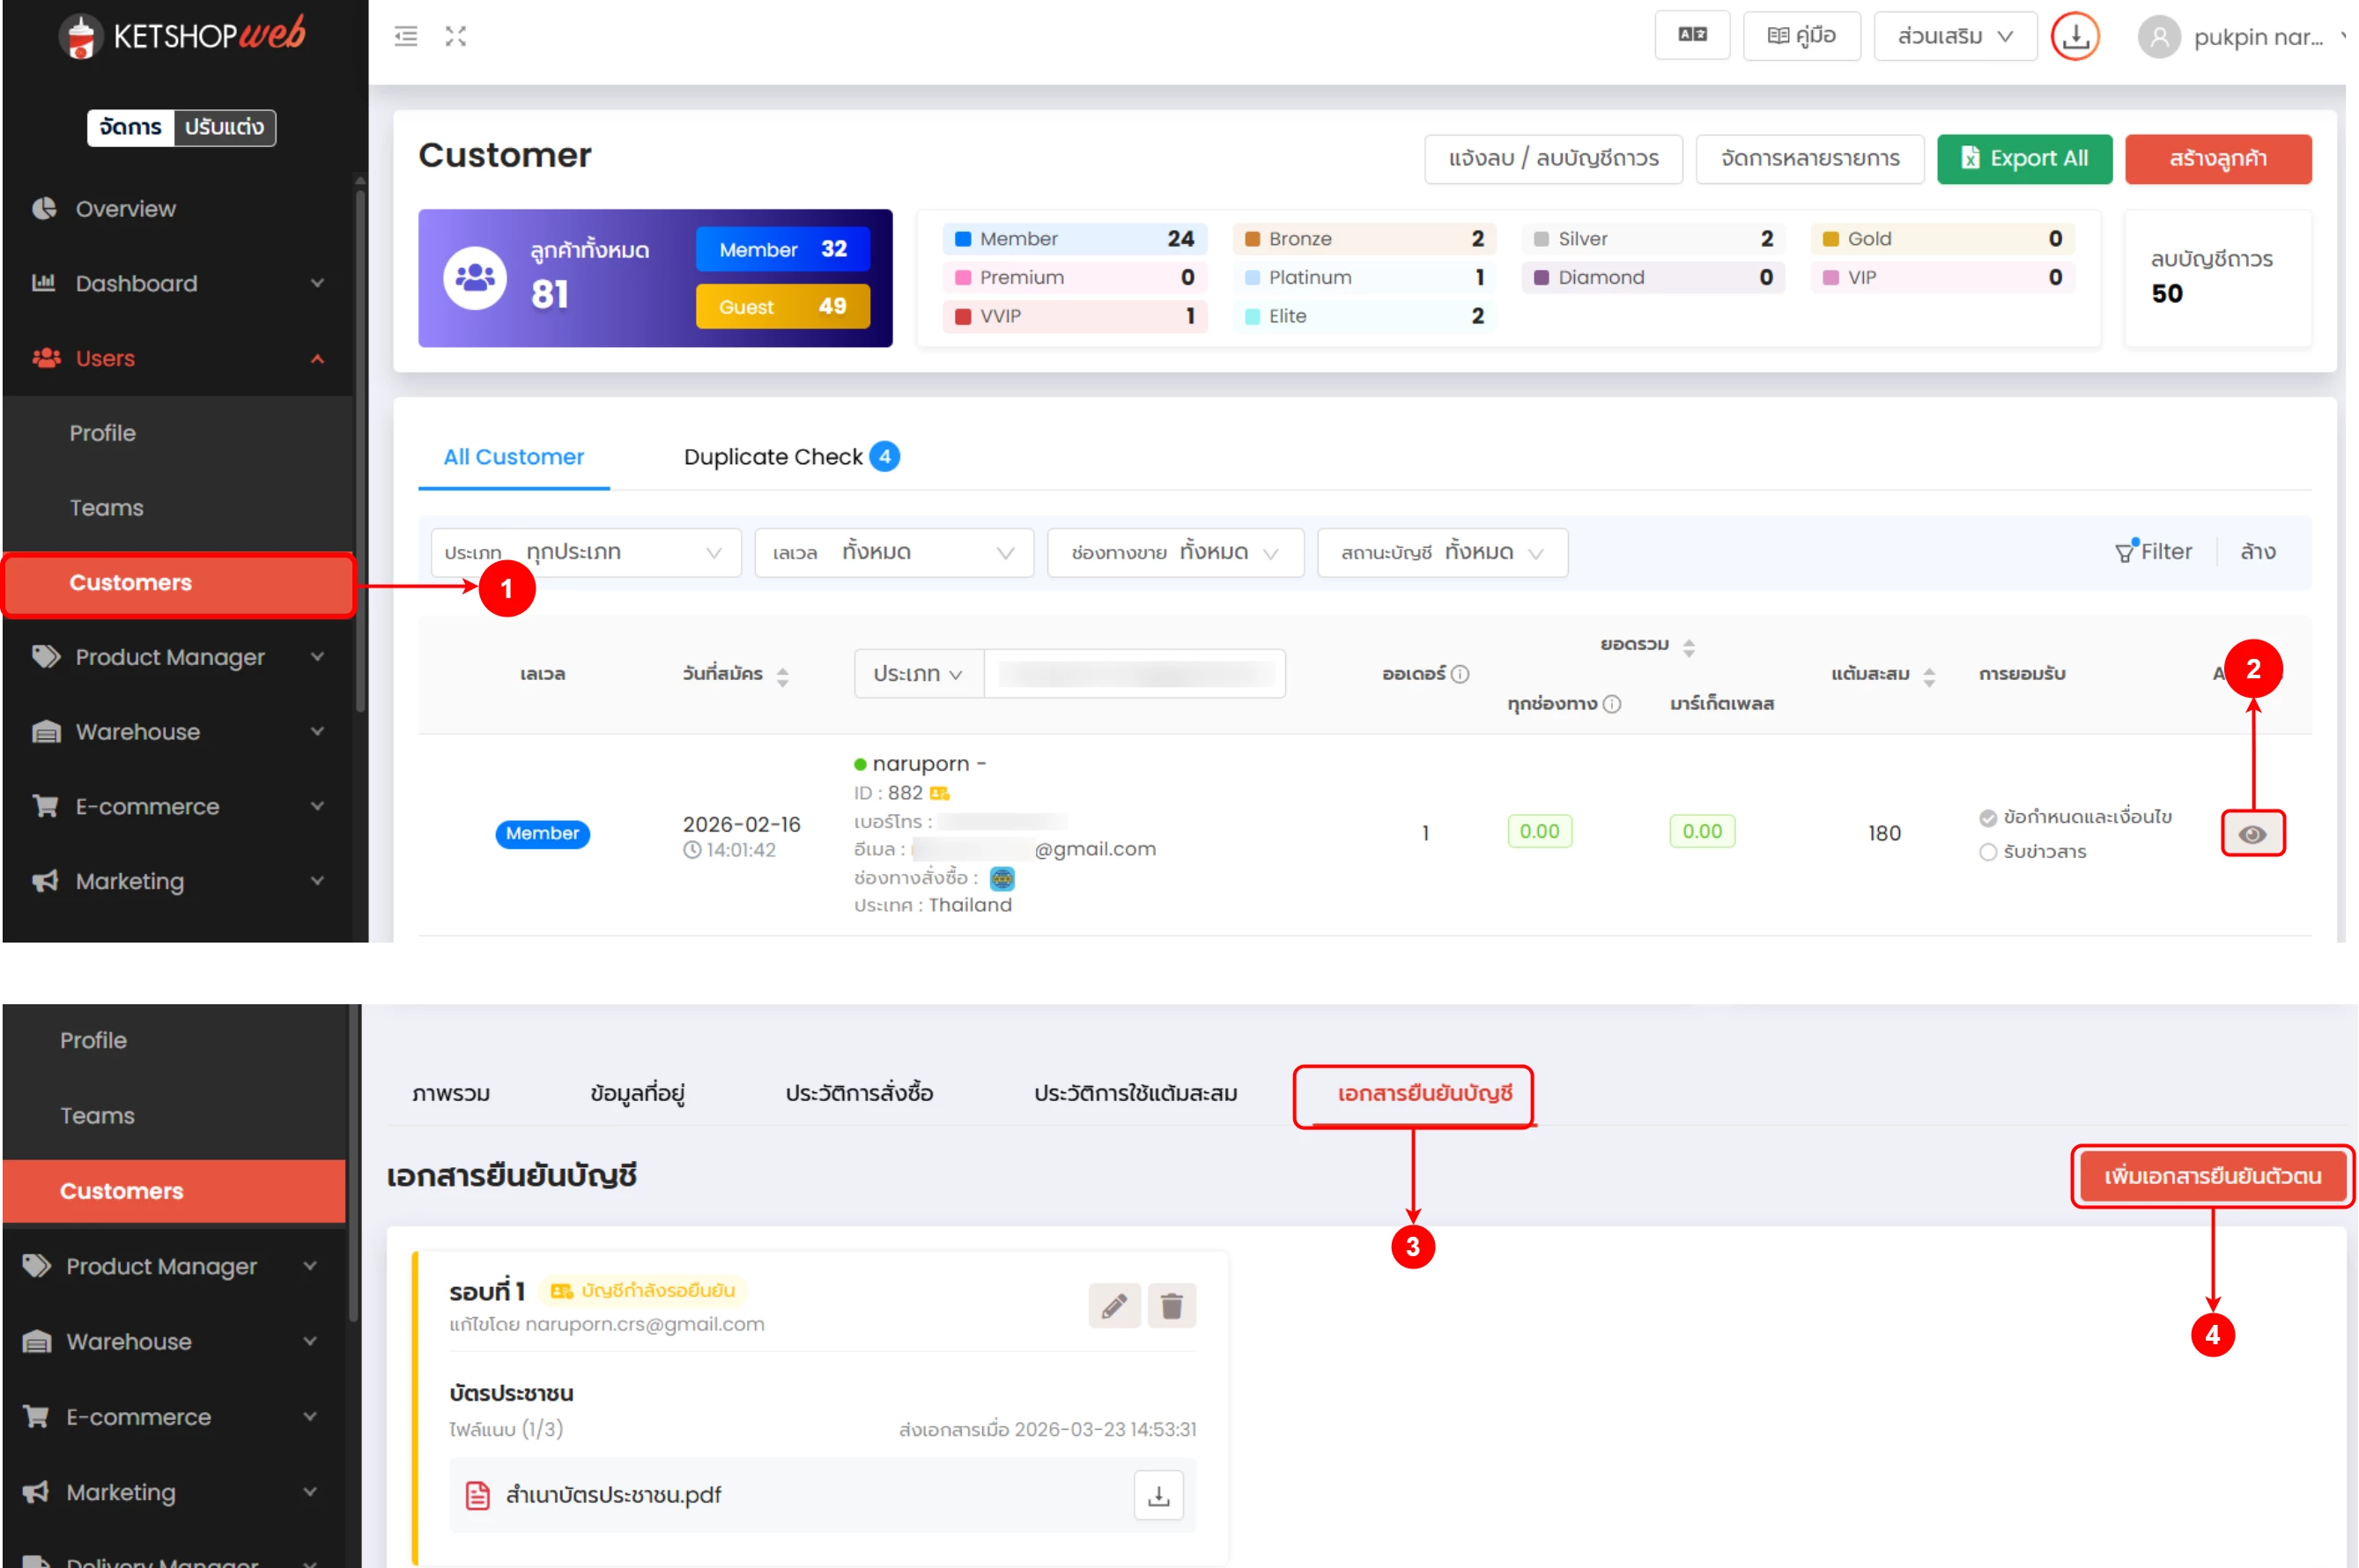Toggle the ข้อกำหนดและเงื่อนไข checkbox
The image size is (2359, 1568).
(x=1988, y=817)
